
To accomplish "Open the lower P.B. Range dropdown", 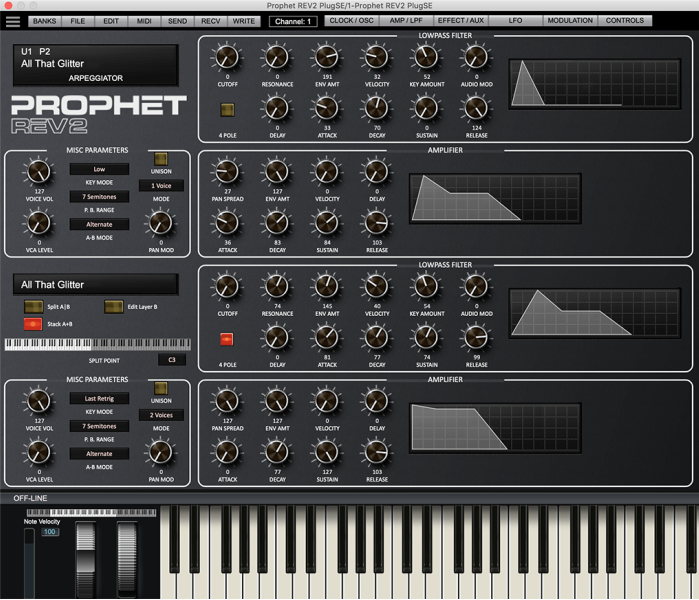I will pyautogui.click(x=99, y=426).
